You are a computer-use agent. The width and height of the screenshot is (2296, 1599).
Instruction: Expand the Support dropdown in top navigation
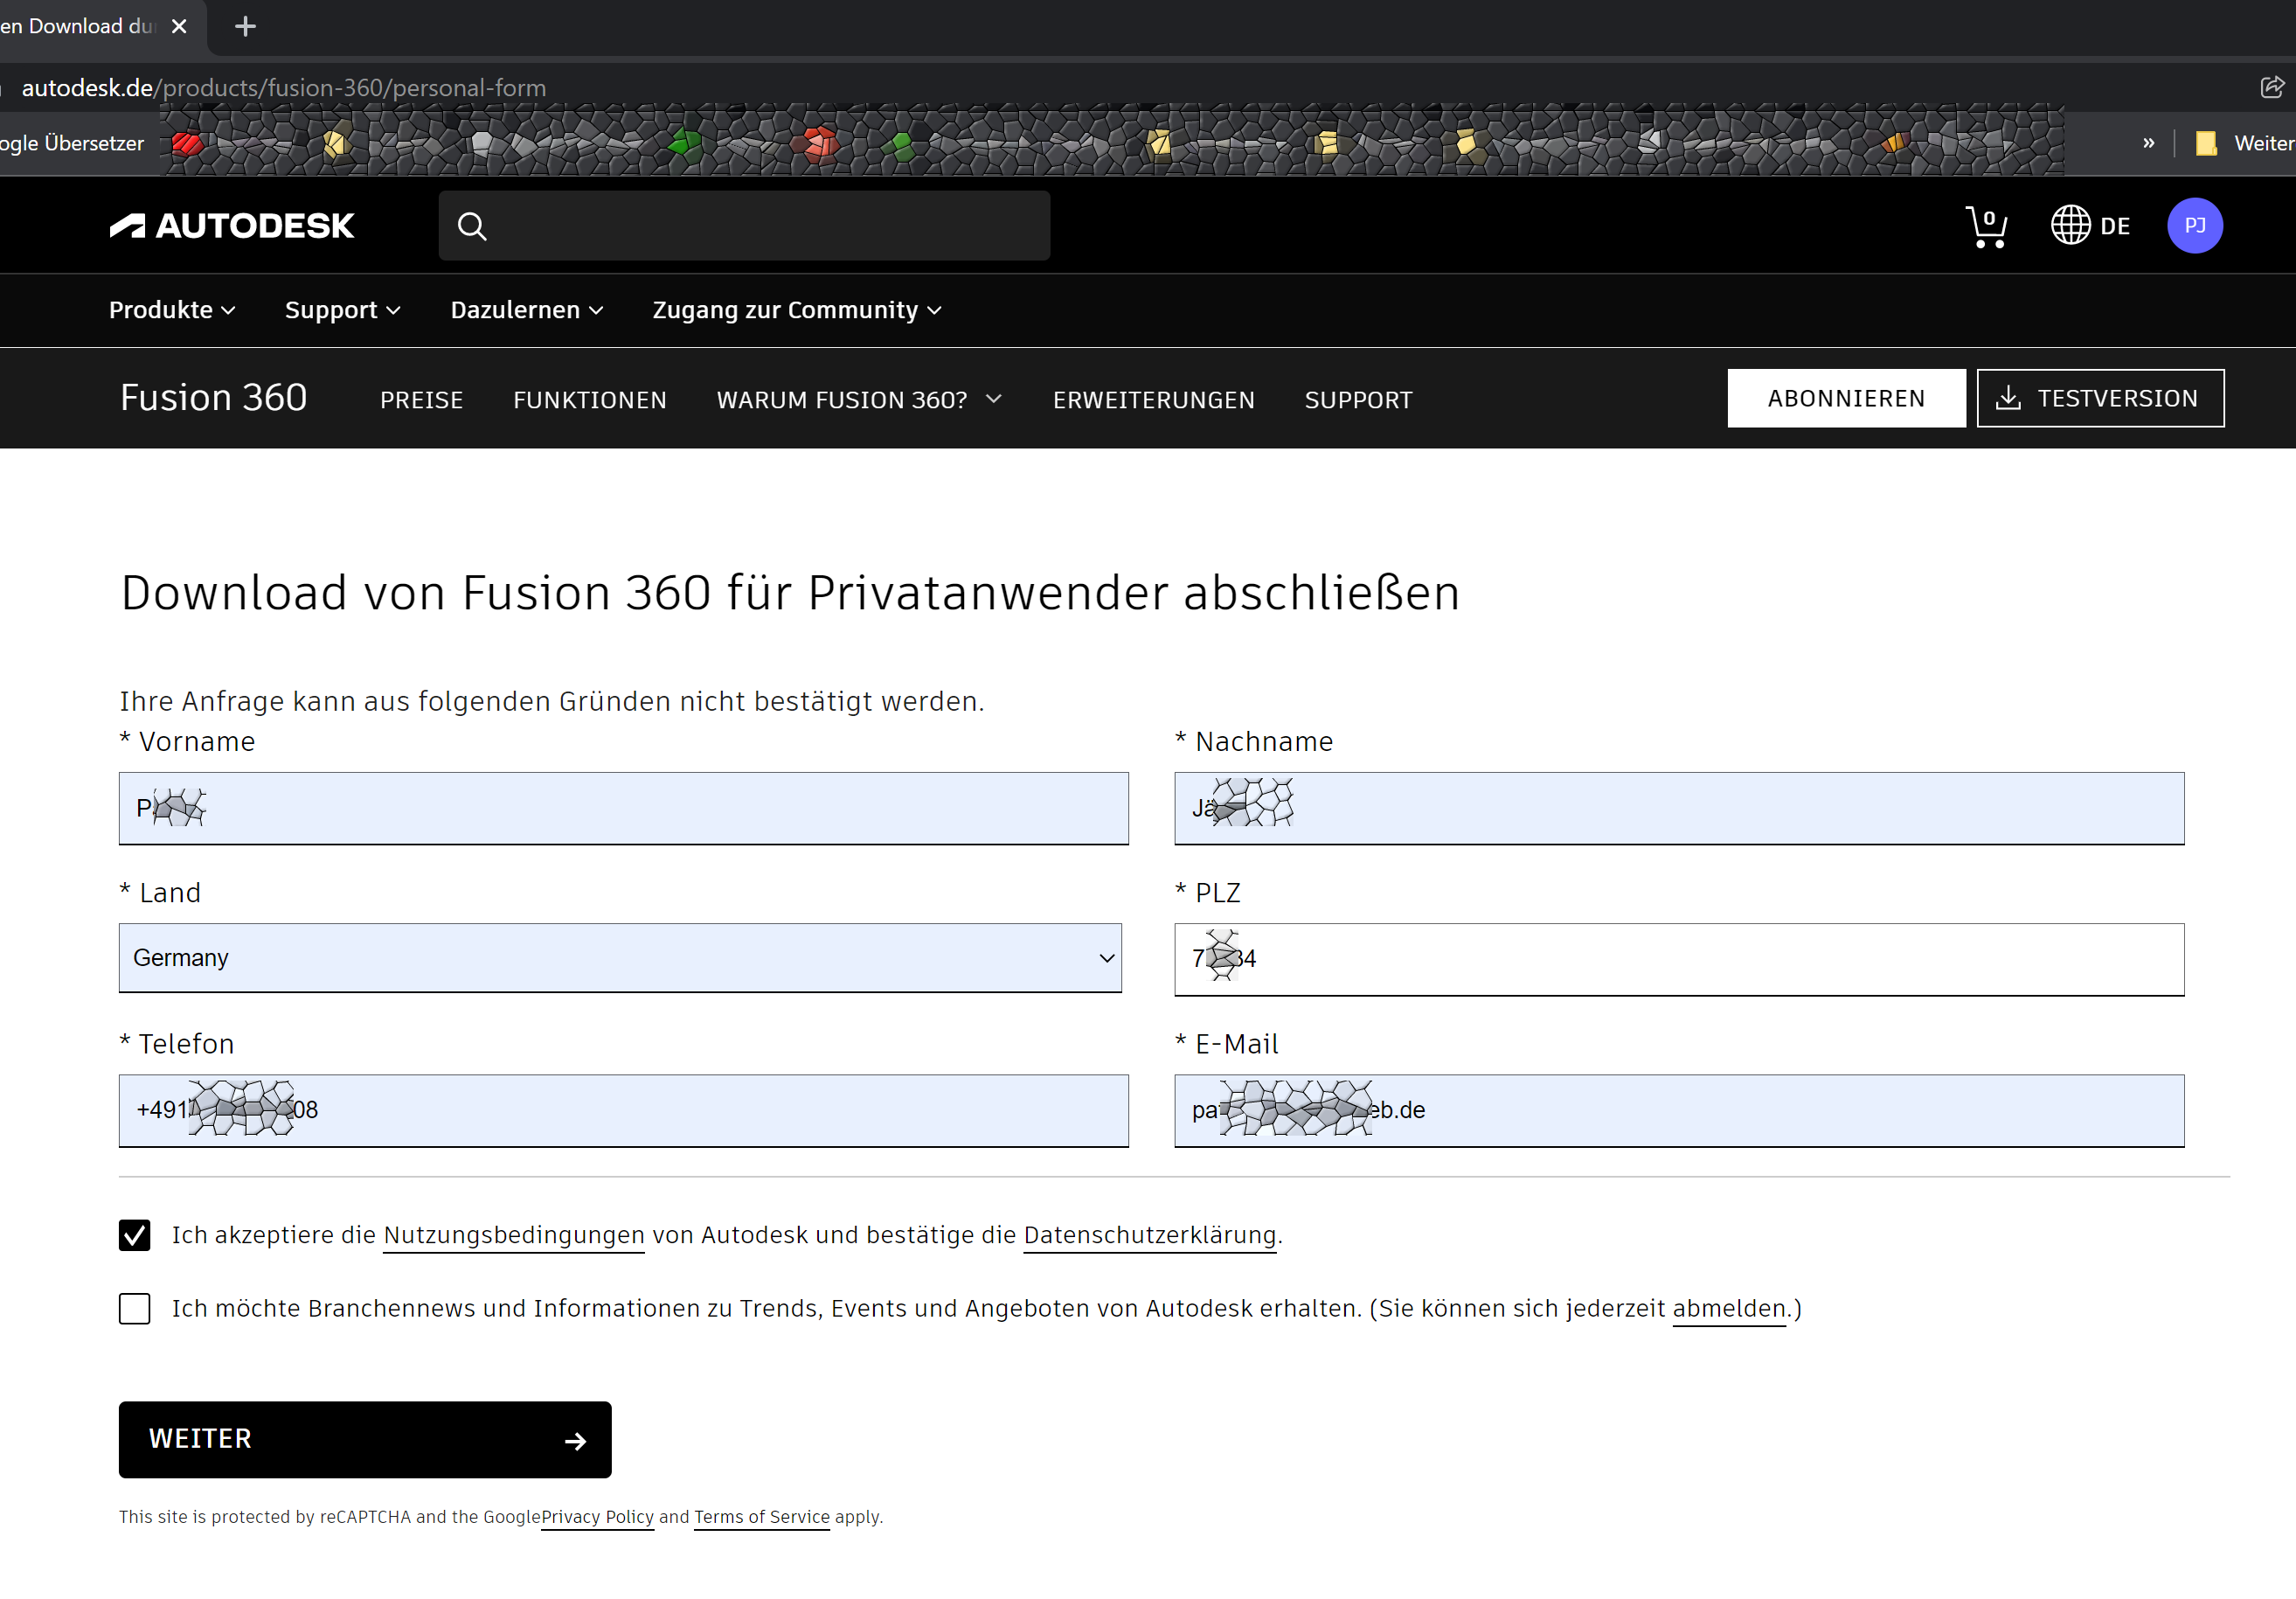(x=342, y=310)
